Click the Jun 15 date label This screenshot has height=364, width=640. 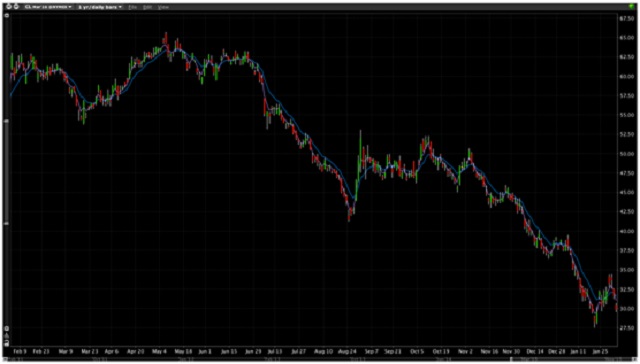pos(230,351)
